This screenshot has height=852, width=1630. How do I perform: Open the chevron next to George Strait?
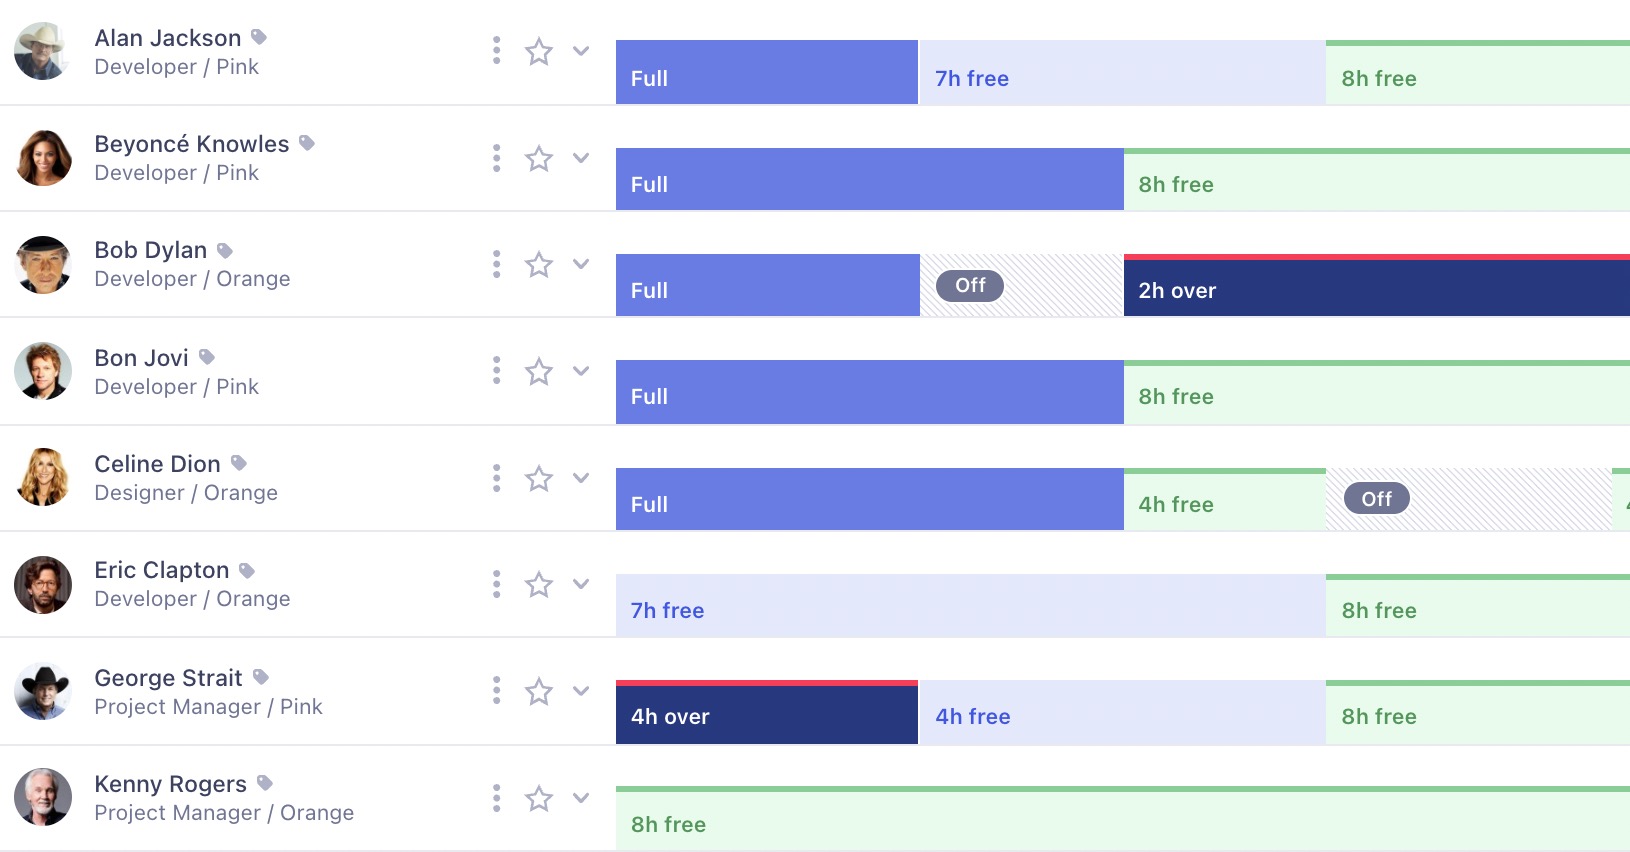(581, 690)
